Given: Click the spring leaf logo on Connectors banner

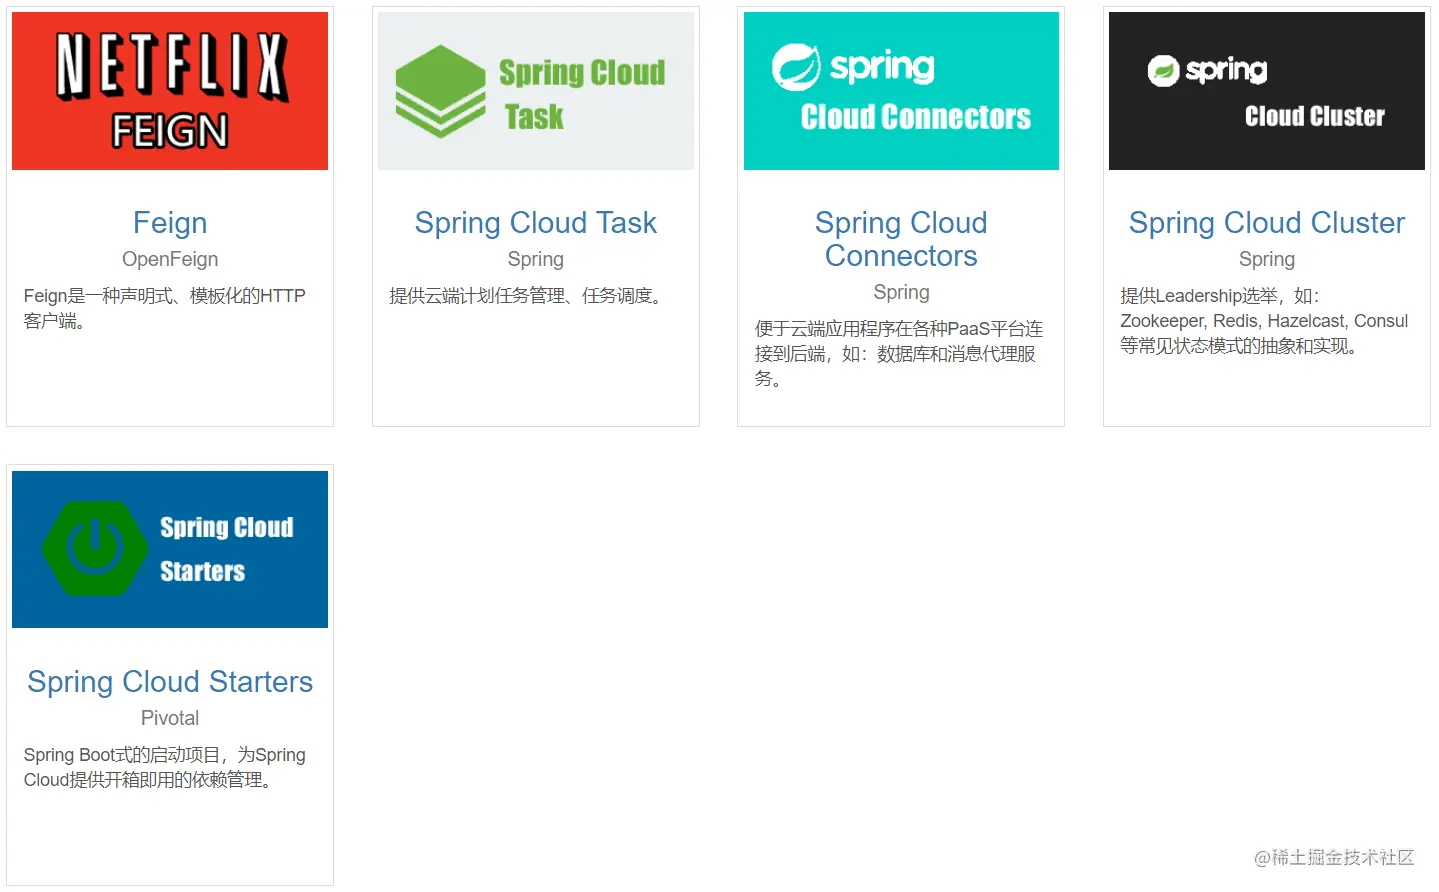Looking at the screenshot, I should (796, 67).
